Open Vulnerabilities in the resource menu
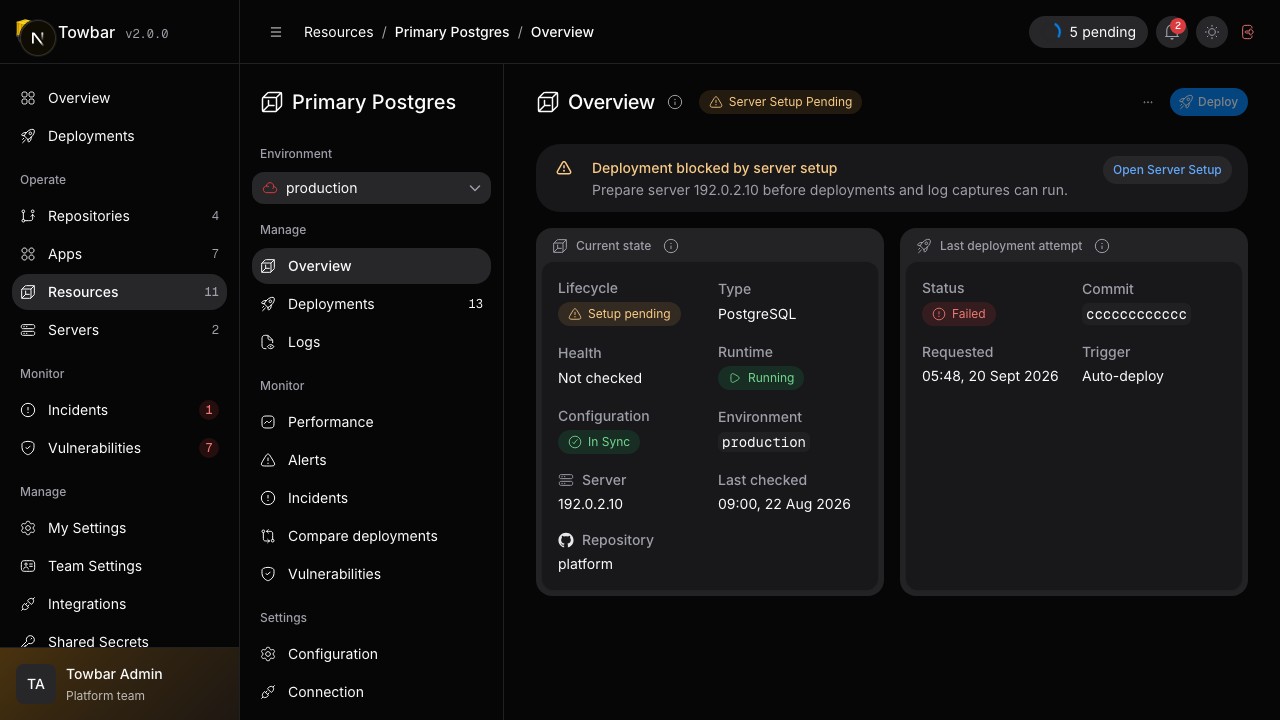The image size is (1280, 720). [x=371, y=574]
